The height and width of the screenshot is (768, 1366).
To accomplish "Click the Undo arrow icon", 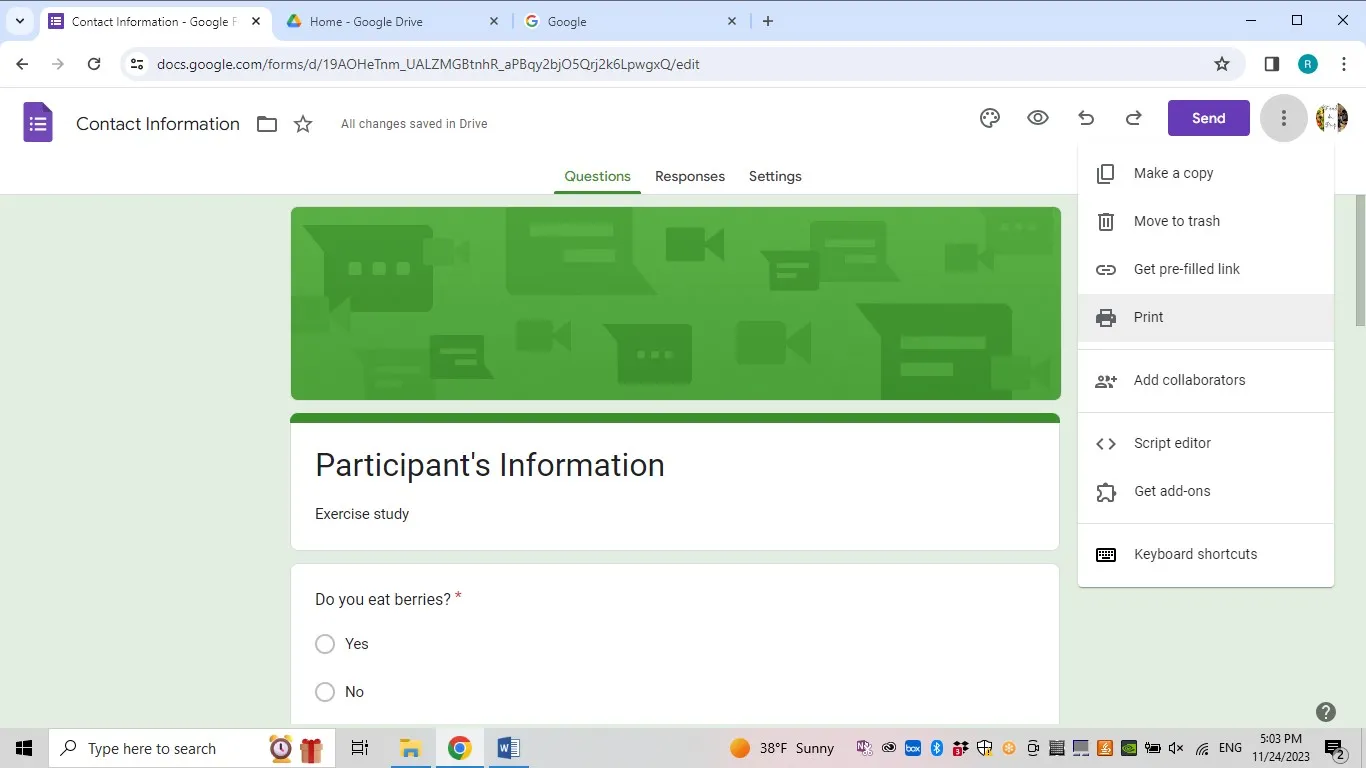I will click(x=1085, y=118).
